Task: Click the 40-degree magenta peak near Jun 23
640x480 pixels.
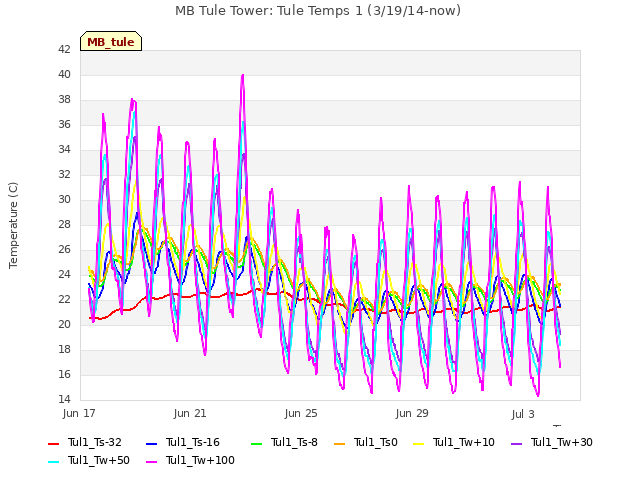Action: (243, 76)
